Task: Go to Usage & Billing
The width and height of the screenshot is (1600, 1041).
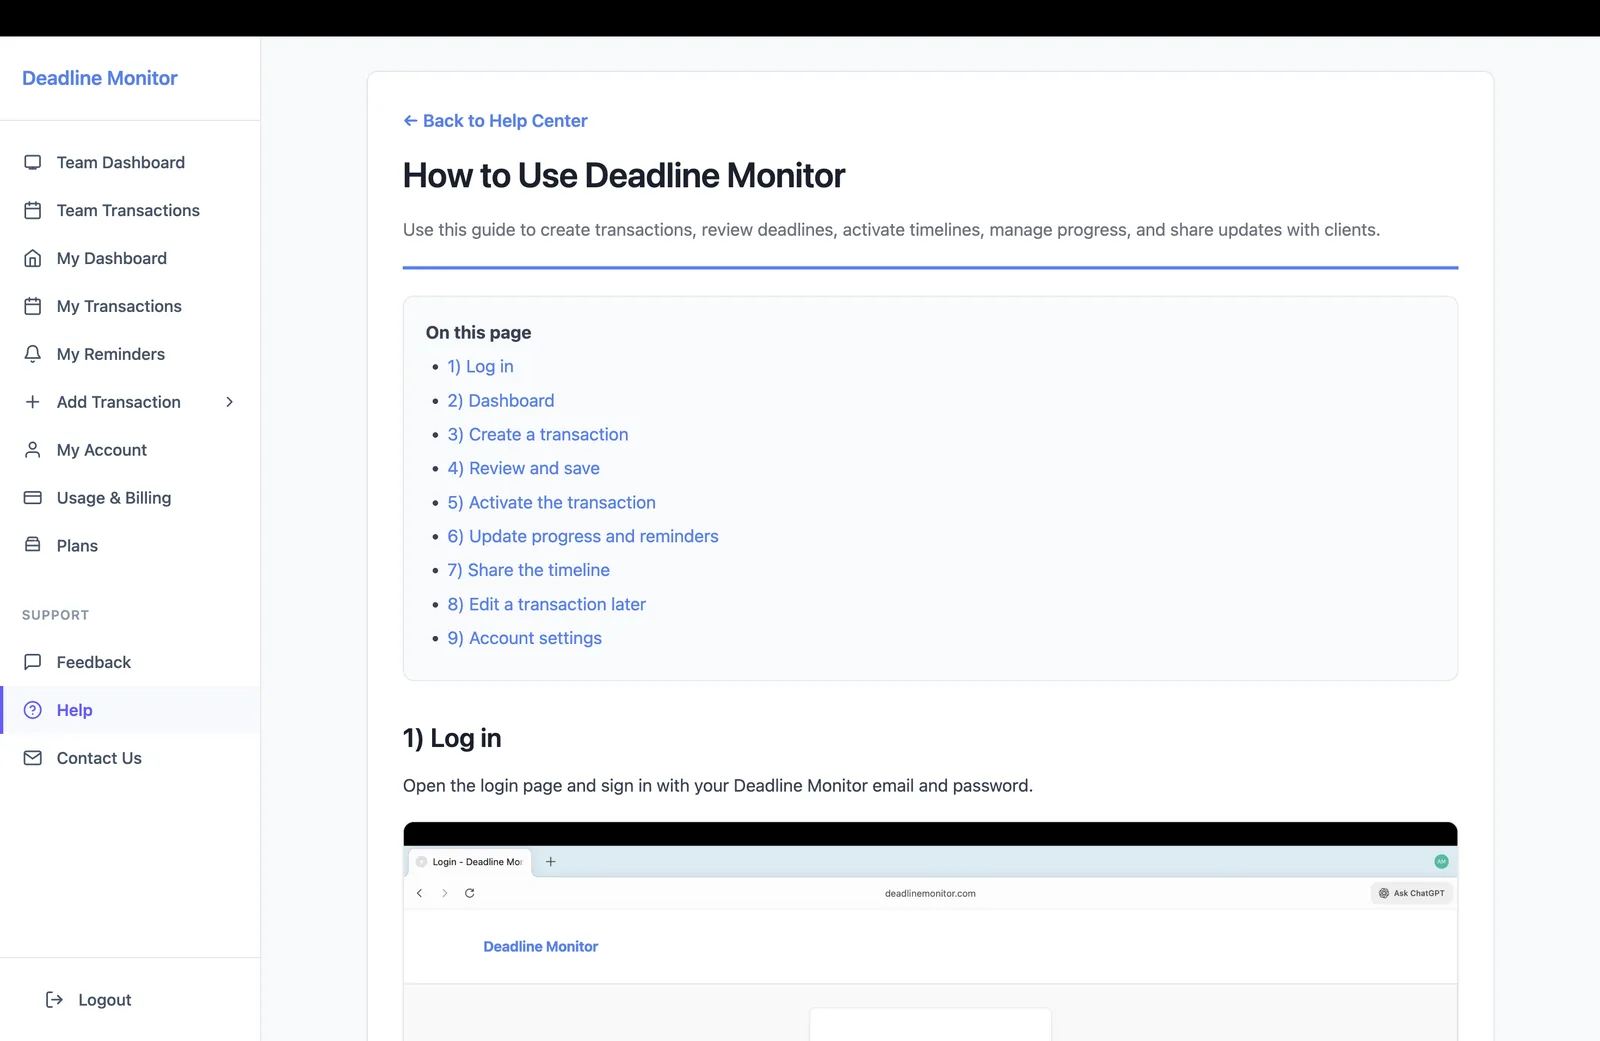Action: (x=130, y=498)
